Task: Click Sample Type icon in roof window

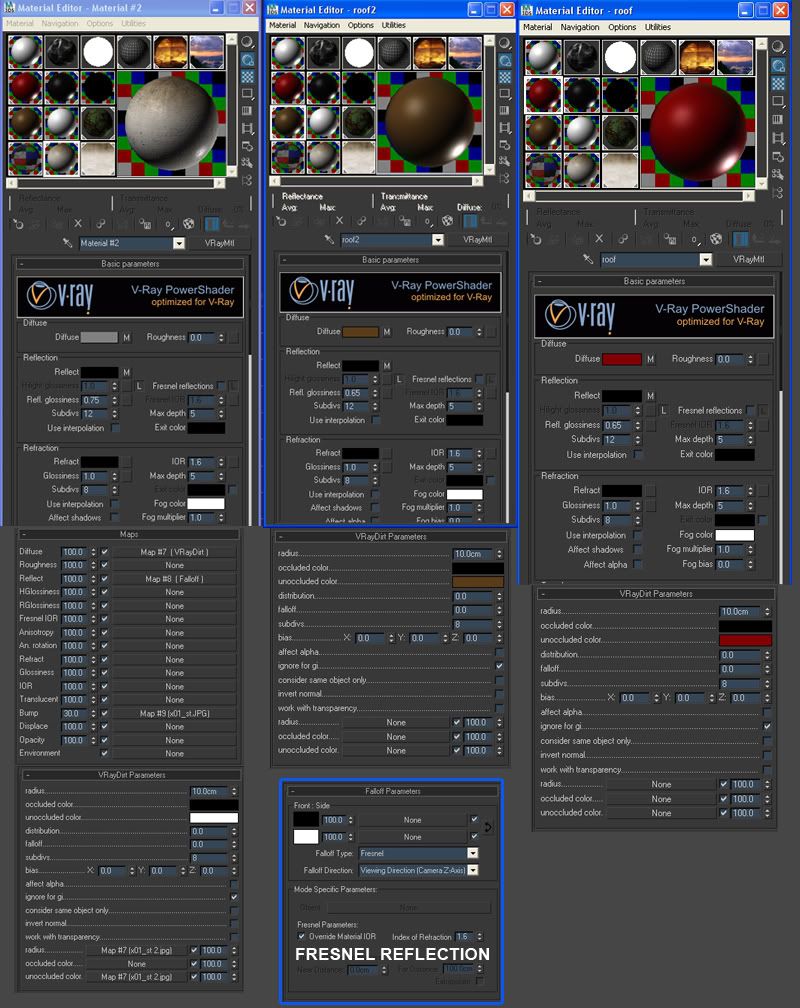Action: click(778, 48)
